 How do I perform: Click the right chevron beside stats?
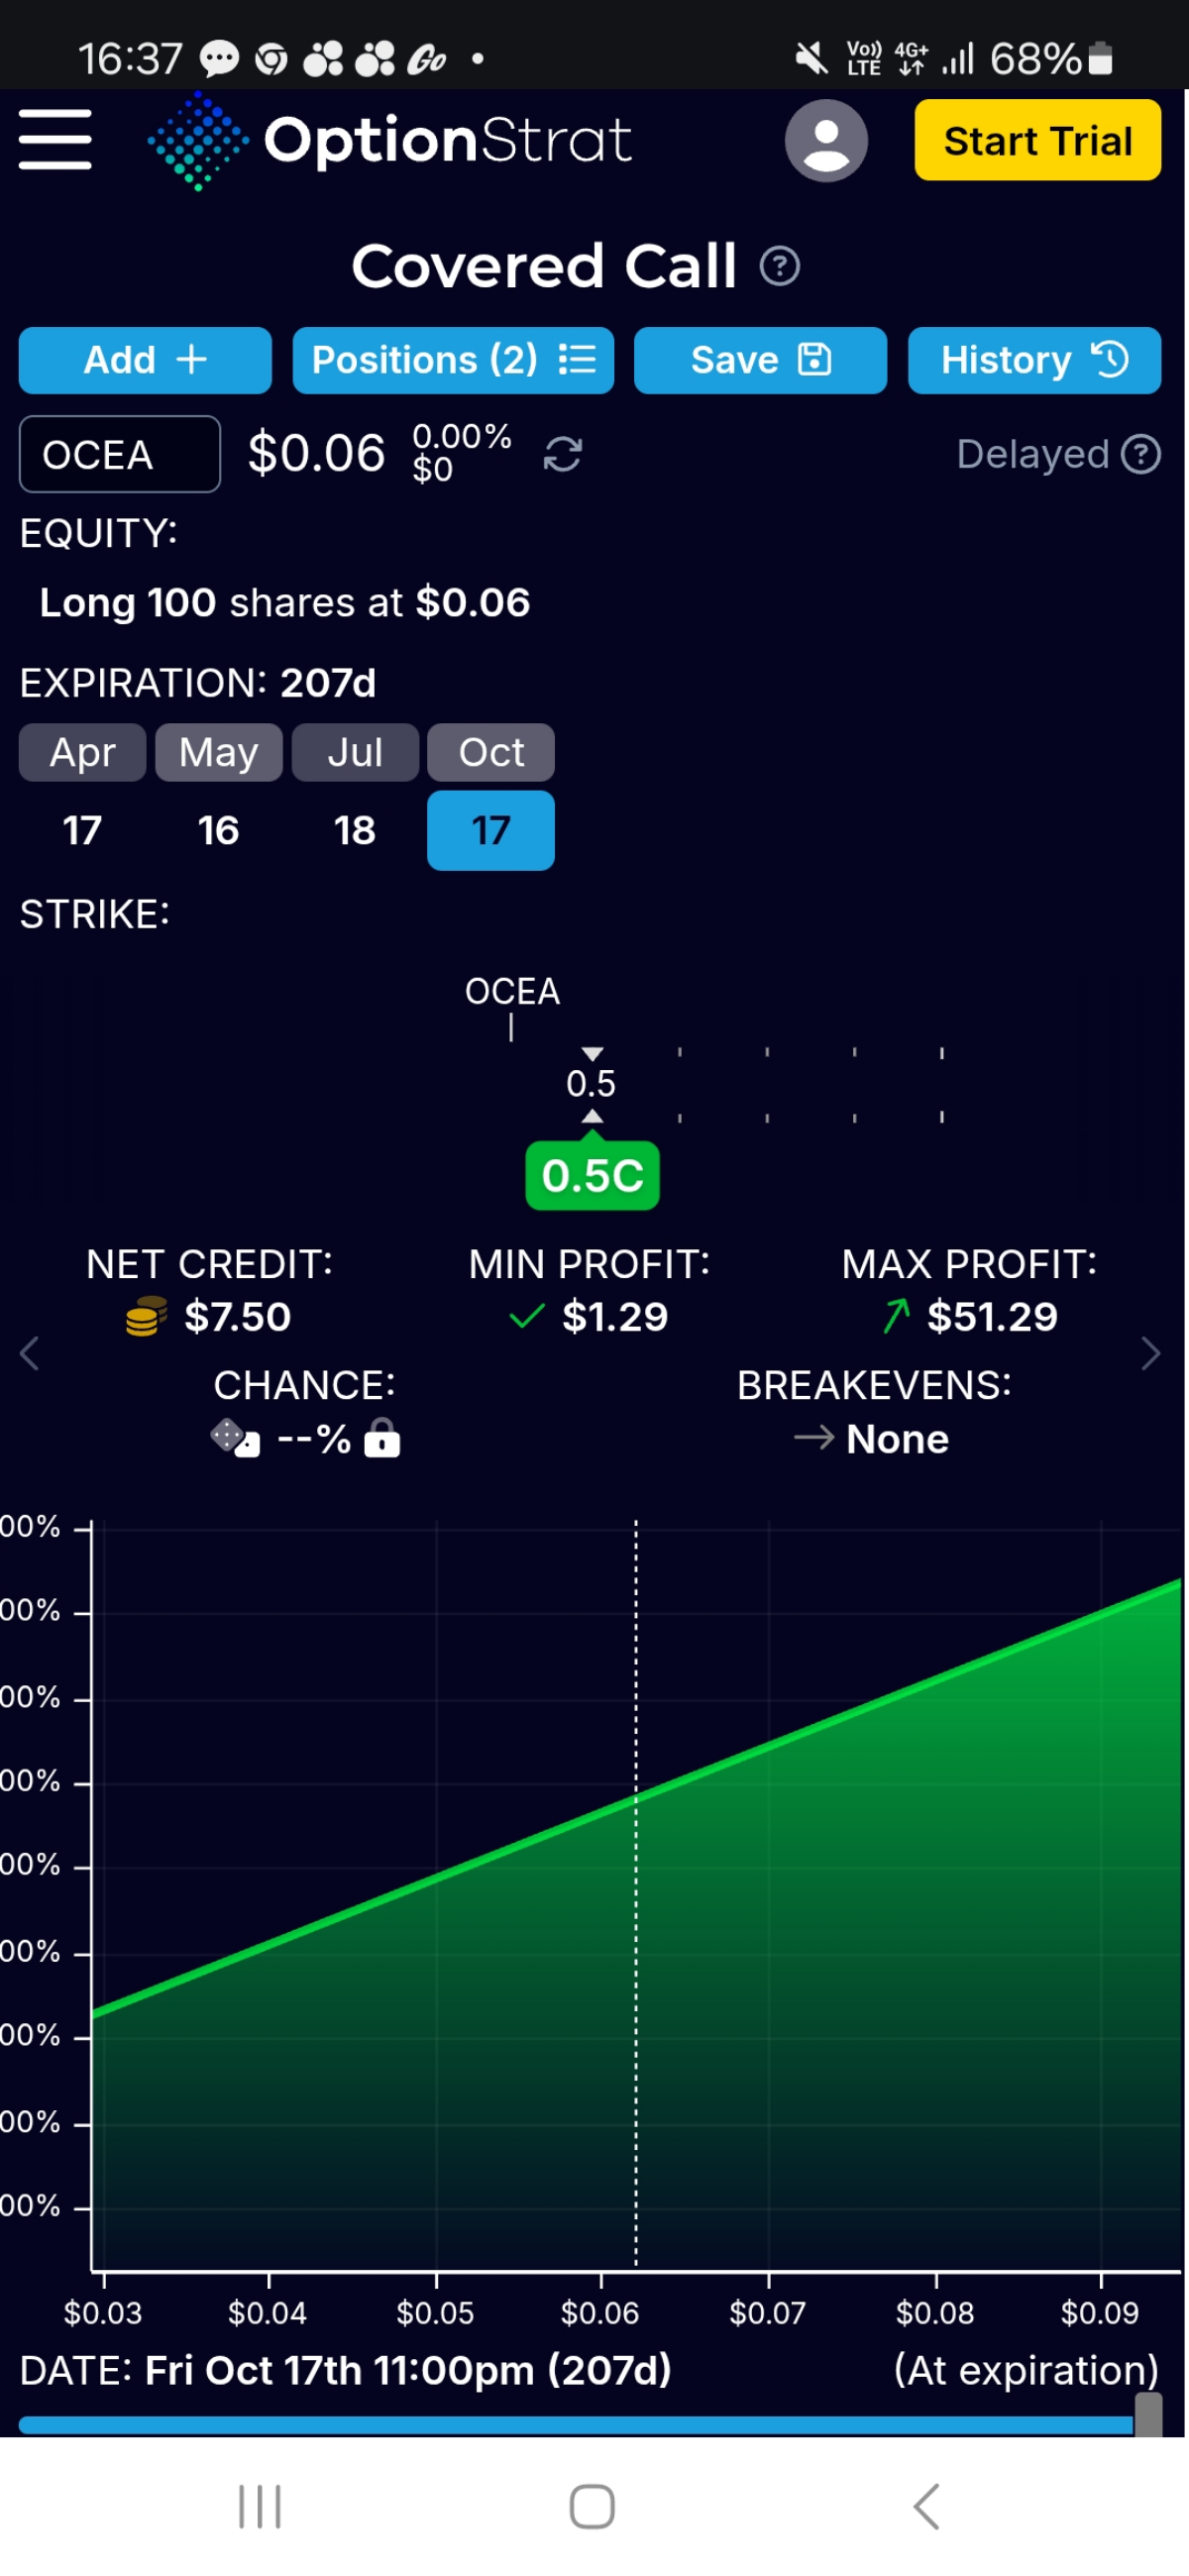(x=1151, y=1353)
